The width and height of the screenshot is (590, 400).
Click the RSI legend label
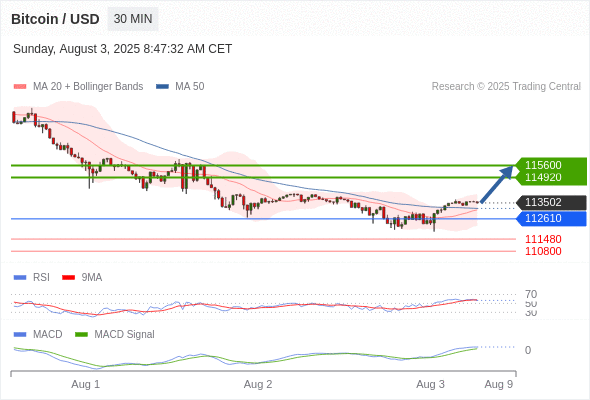point(41,278)
